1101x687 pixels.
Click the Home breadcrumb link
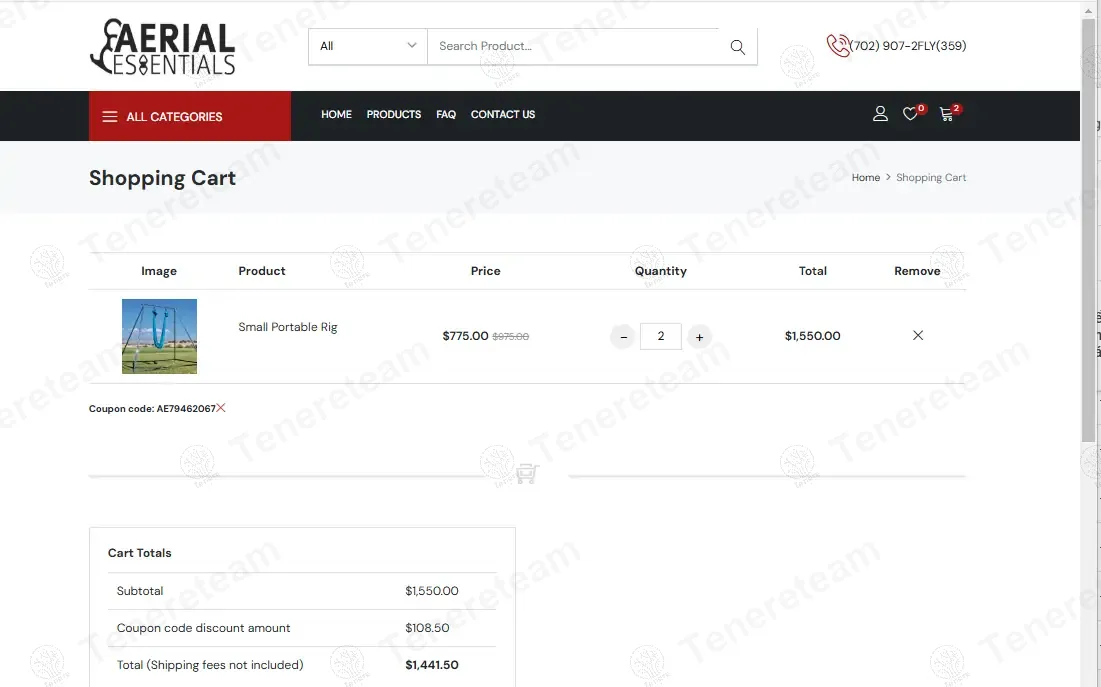(x=865, y=177)
